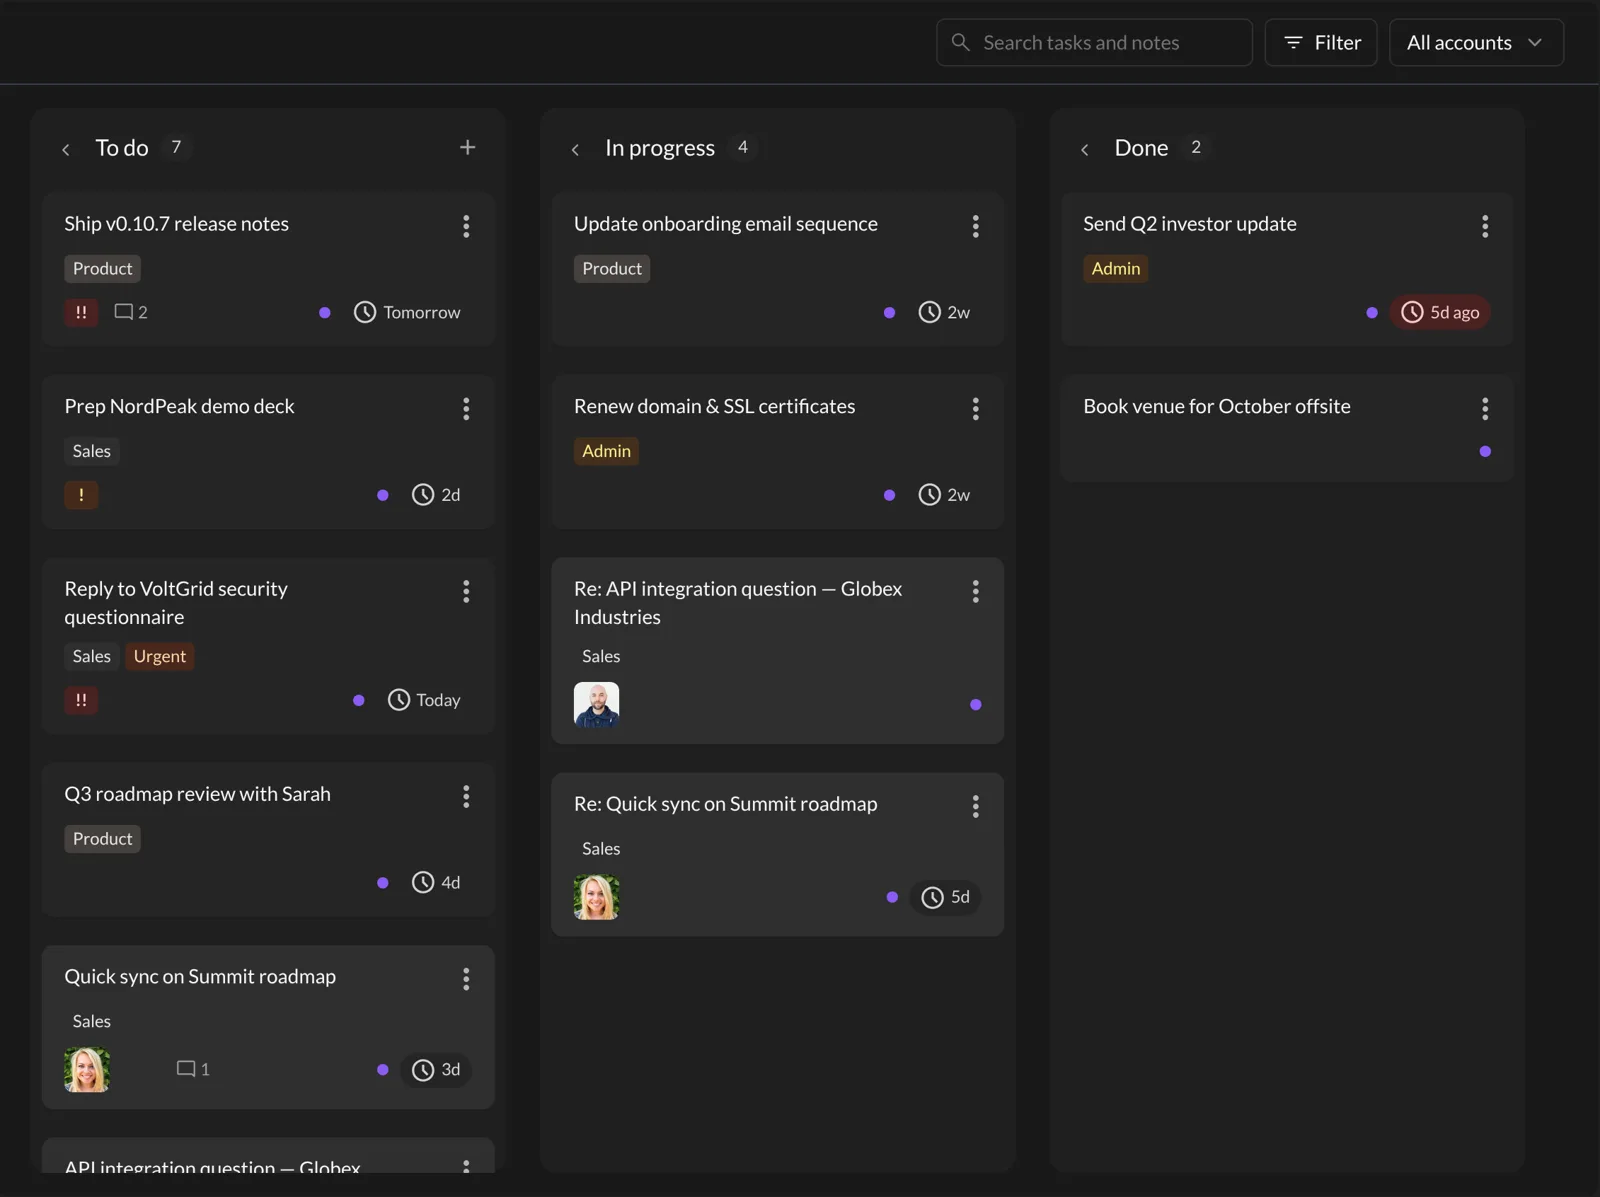Collapse the Done column

tap(1085, 150)
